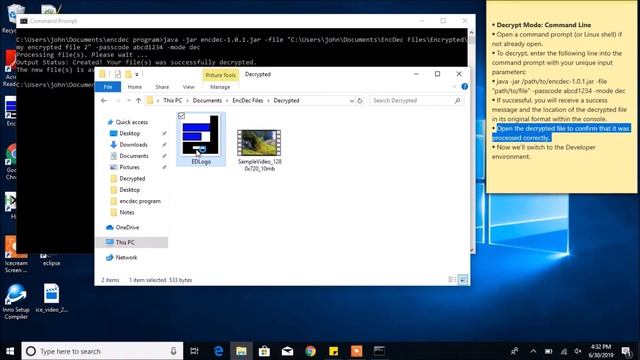Viewport: 640px width, 360px height.
Task: Open the Action Center notification icon
Action: pos(627,351)
